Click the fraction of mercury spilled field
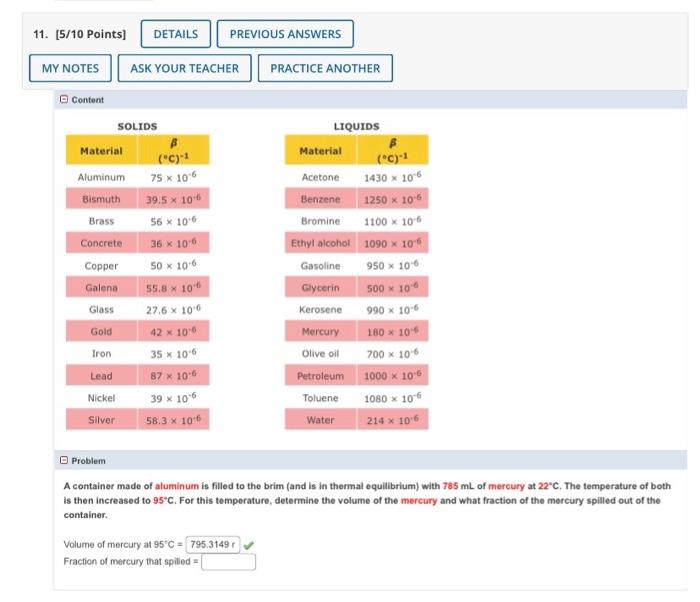700x602 pixels. pyautogui.click(x=229, y=562)
